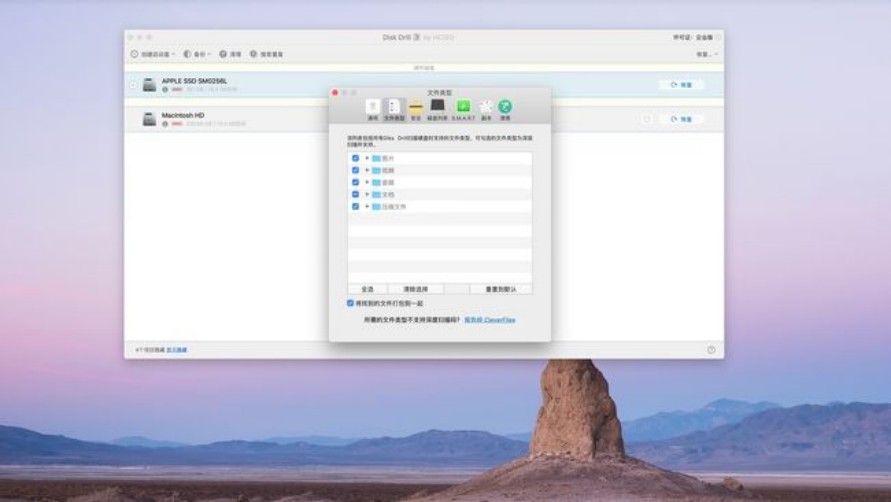Open the dark disk list preferences tab
The image size is (891, 502).
[x=437, y=110]
